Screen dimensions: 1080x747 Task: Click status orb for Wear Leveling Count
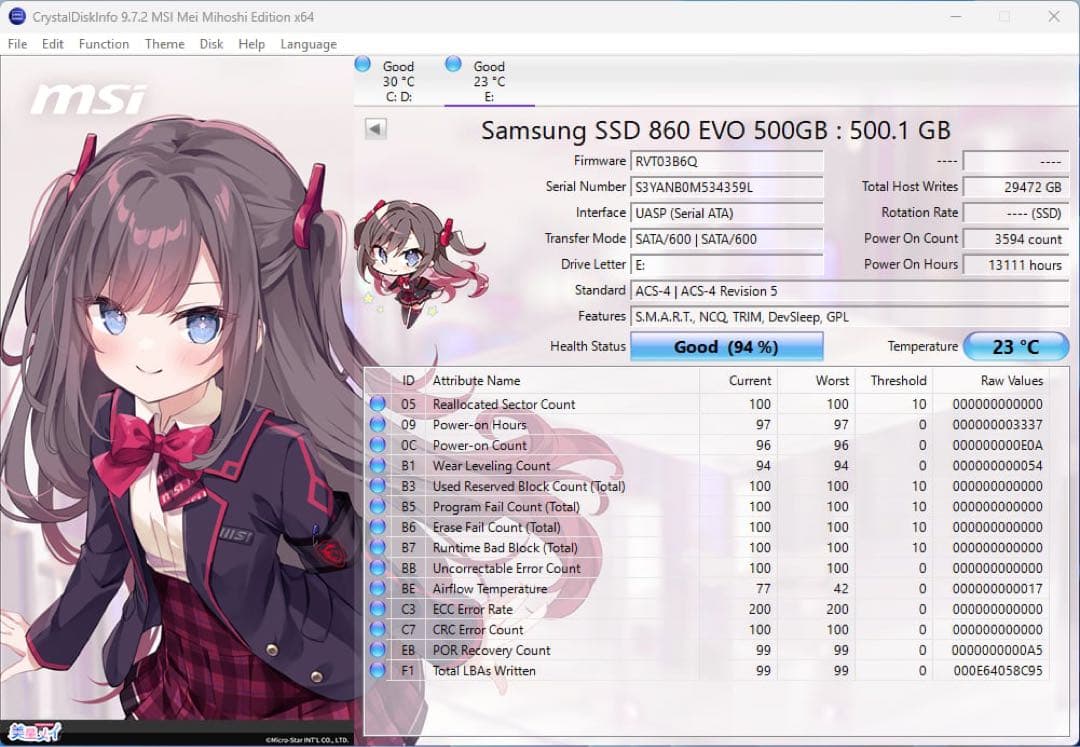click(x=377, y=465)
